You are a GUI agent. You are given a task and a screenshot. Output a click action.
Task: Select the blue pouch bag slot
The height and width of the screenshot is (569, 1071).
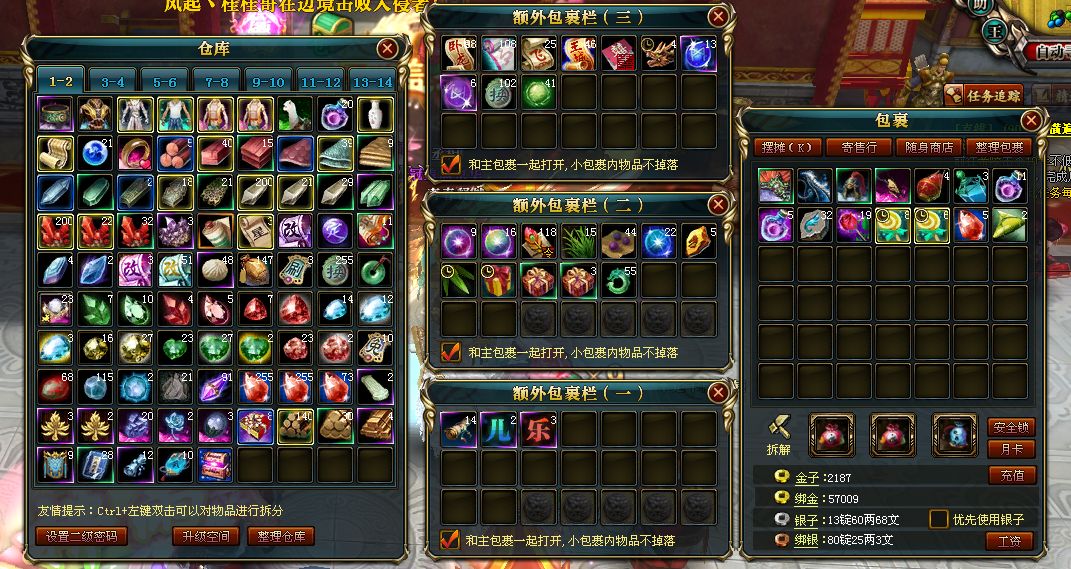tap(954, 435)
